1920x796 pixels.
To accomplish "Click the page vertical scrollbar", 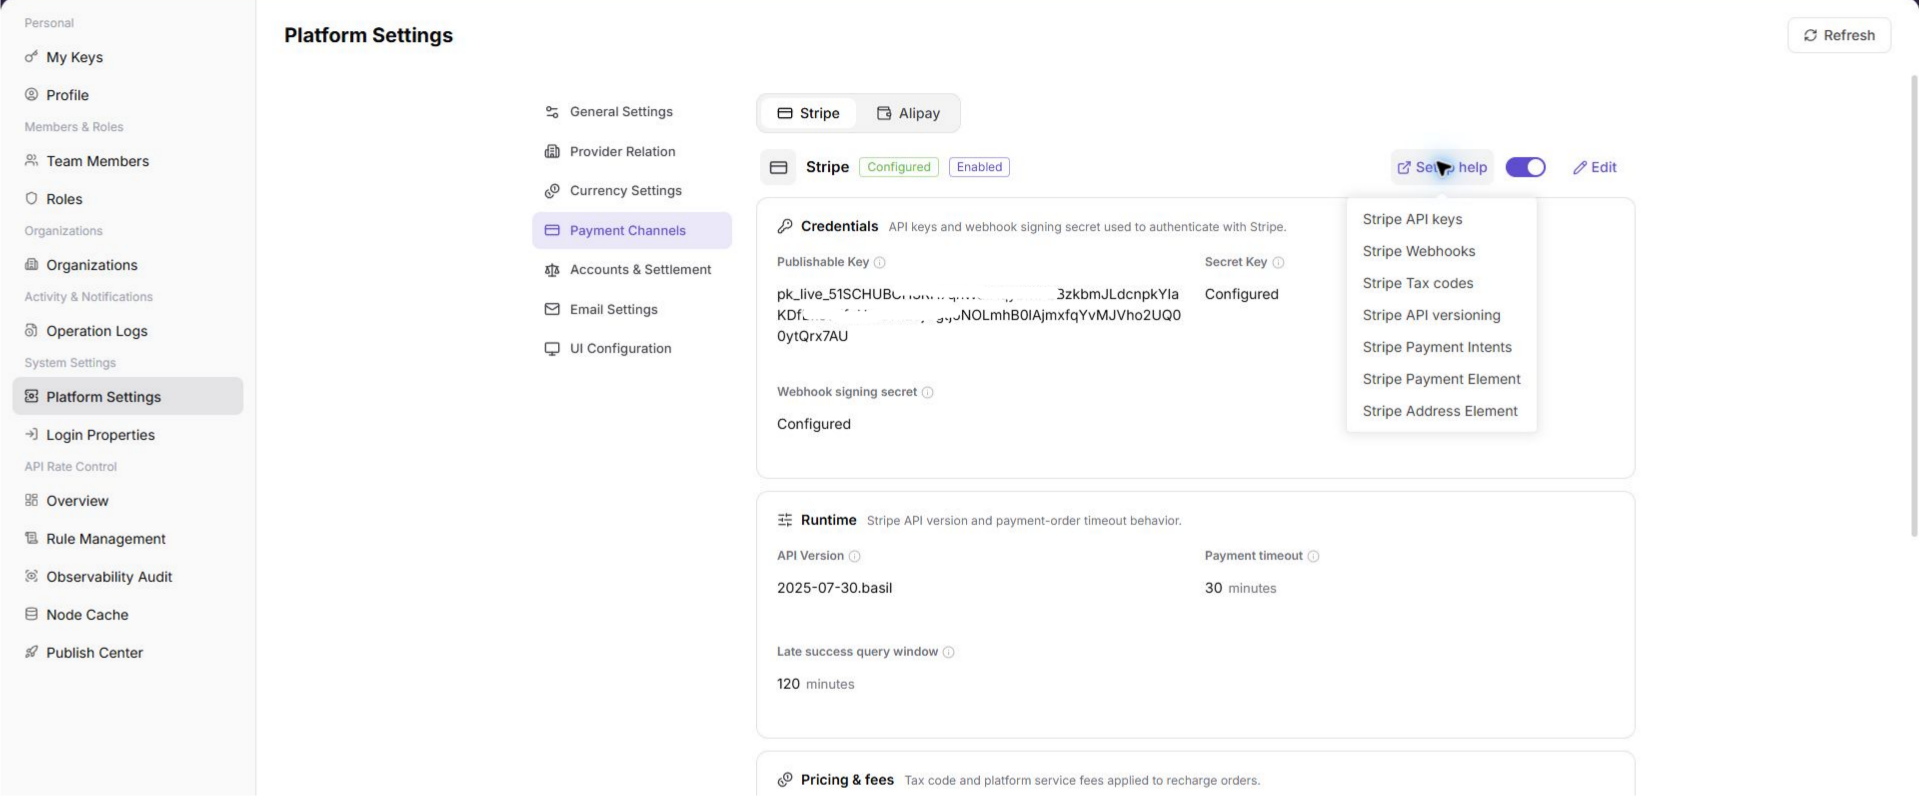I will (x=1914, y=305).
